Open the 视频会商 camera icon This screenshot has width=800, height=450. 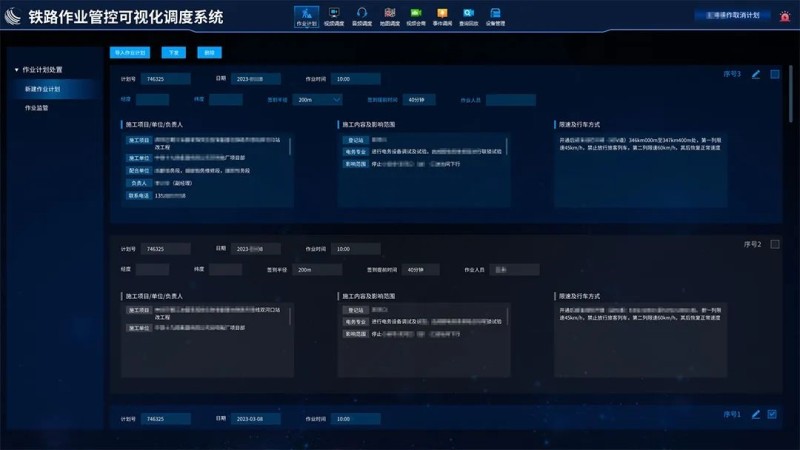415,16
